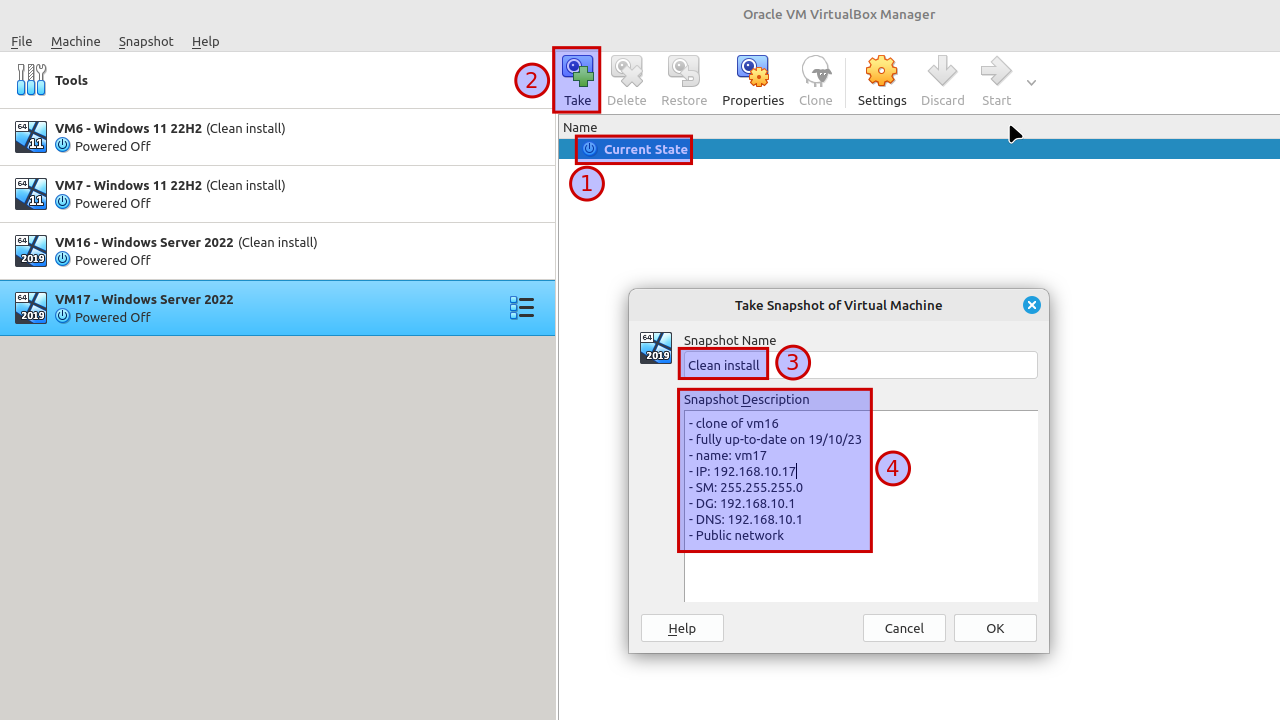The height and width of the screenshot is (720, 1280).
Task: Click the Snapshot Name input field
Action: (860, 365)
